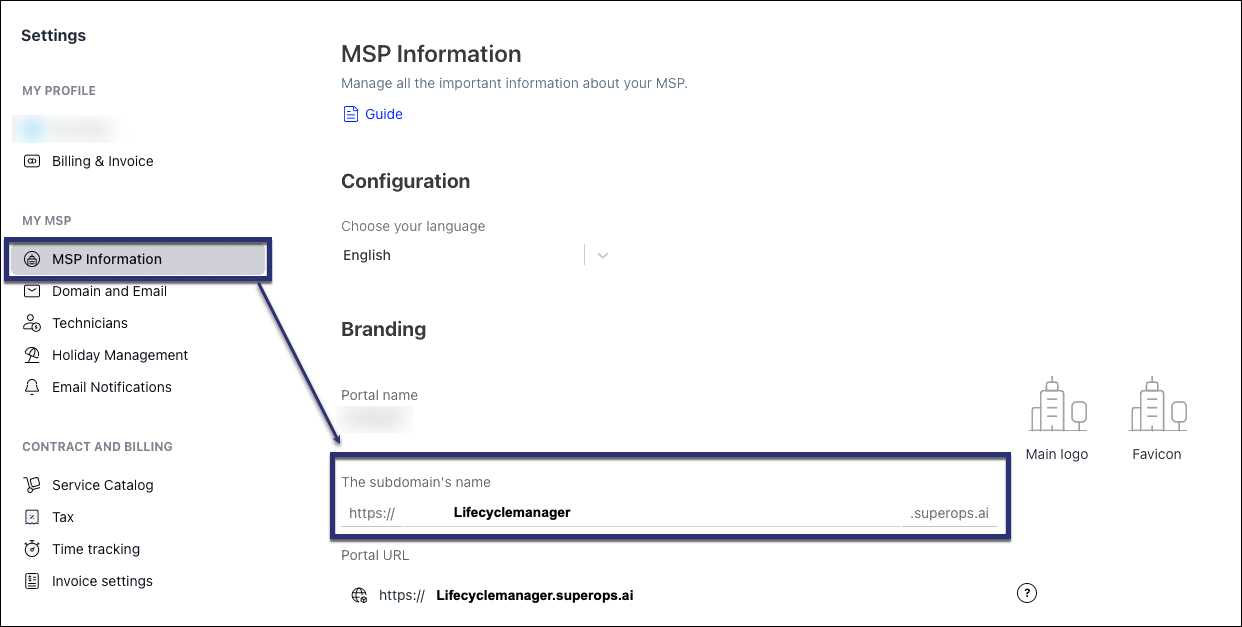Click the Technicians people icon
Viewport: 1242px width, 627px height.
(x=32, y=323)
